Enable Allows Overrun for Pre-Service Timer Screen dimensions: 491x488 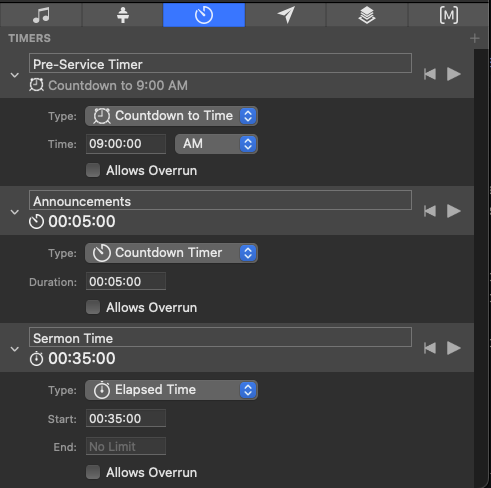[x=93, y=170]
